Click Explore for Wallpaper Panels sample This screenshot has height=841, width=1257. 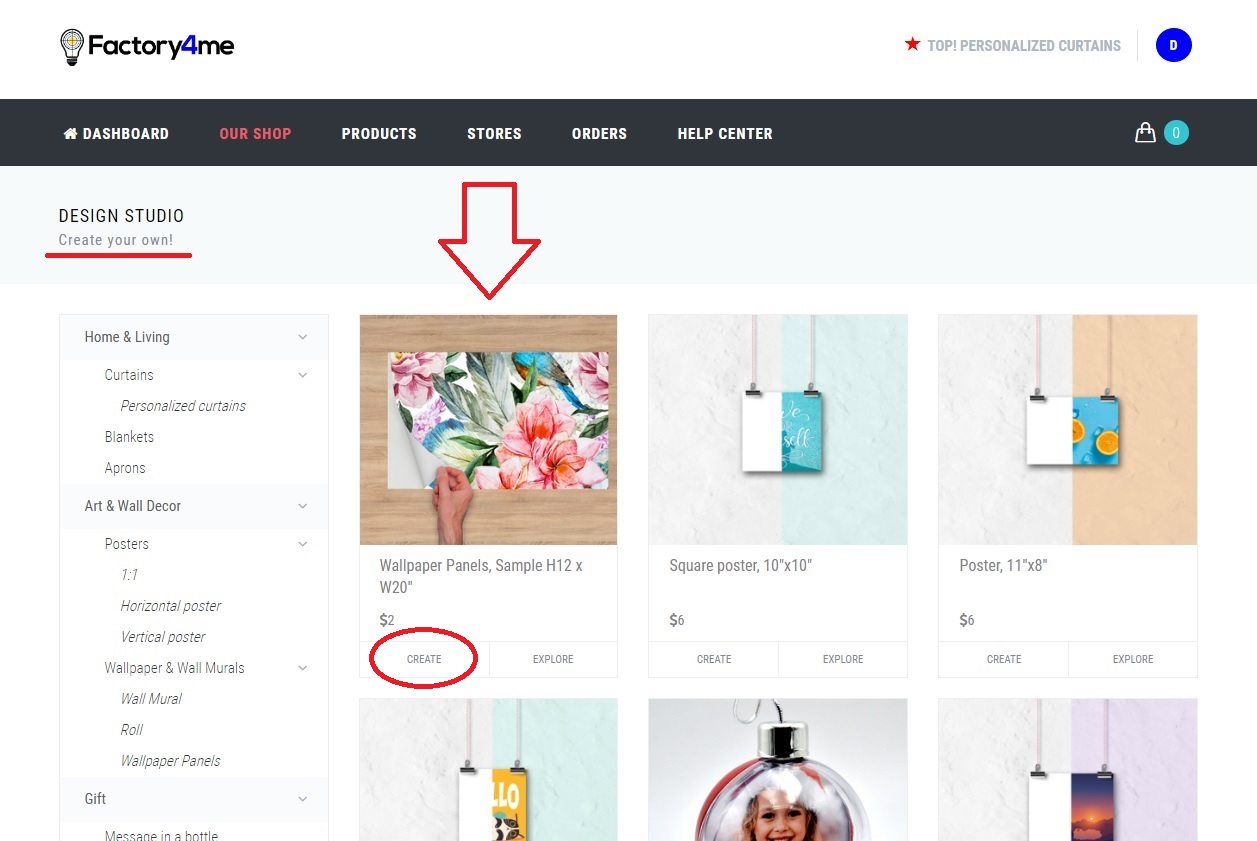[x=553, y=659]
